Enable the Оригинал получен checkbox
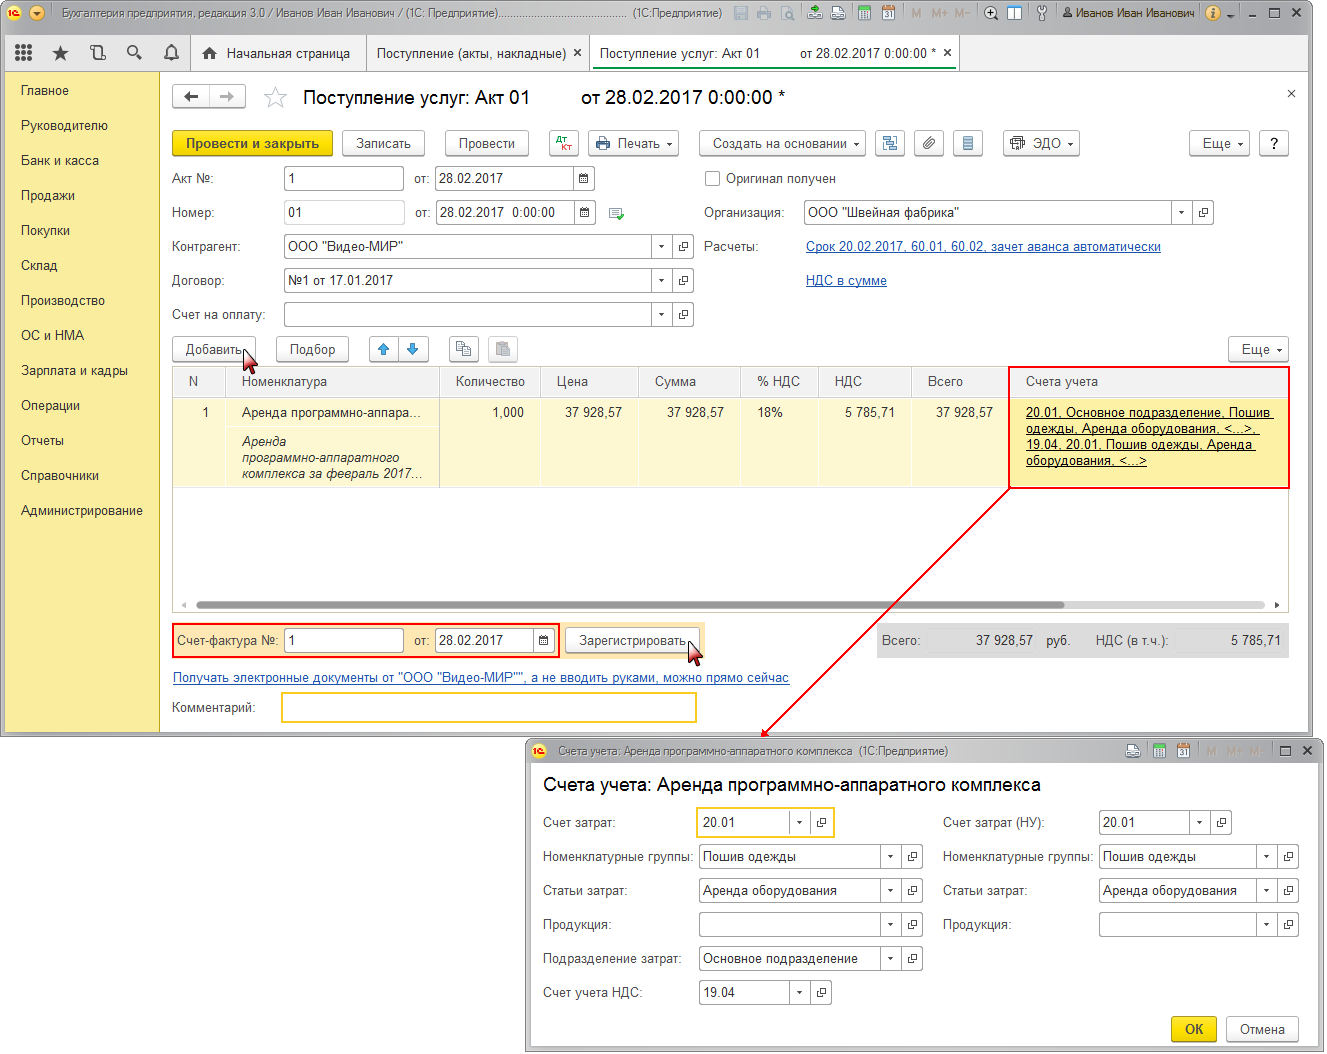Image resolution: width=1327 pixels, height=1054 pixels. [x=713, y=178]
